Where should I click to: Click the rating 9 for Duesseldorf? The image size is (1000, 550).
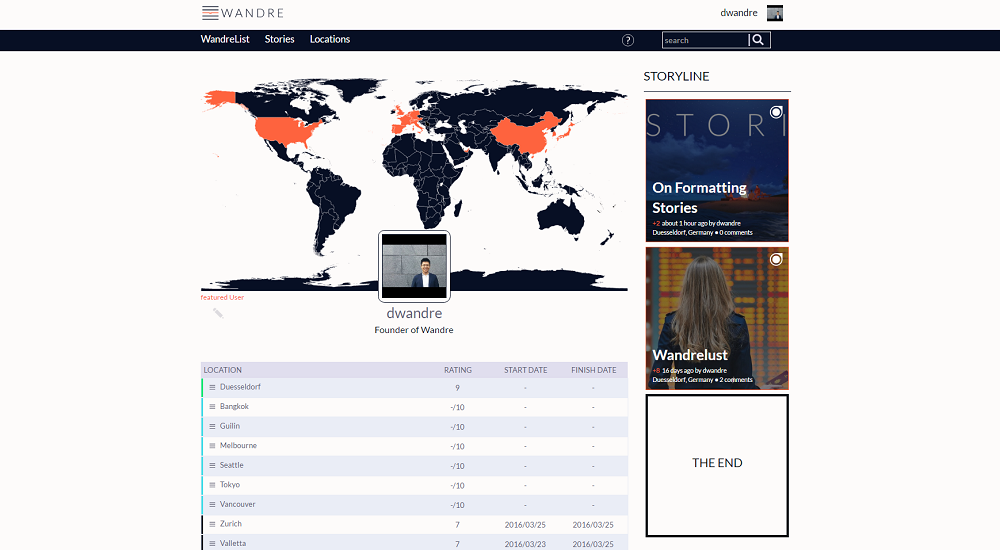click(x=457, y=388)
